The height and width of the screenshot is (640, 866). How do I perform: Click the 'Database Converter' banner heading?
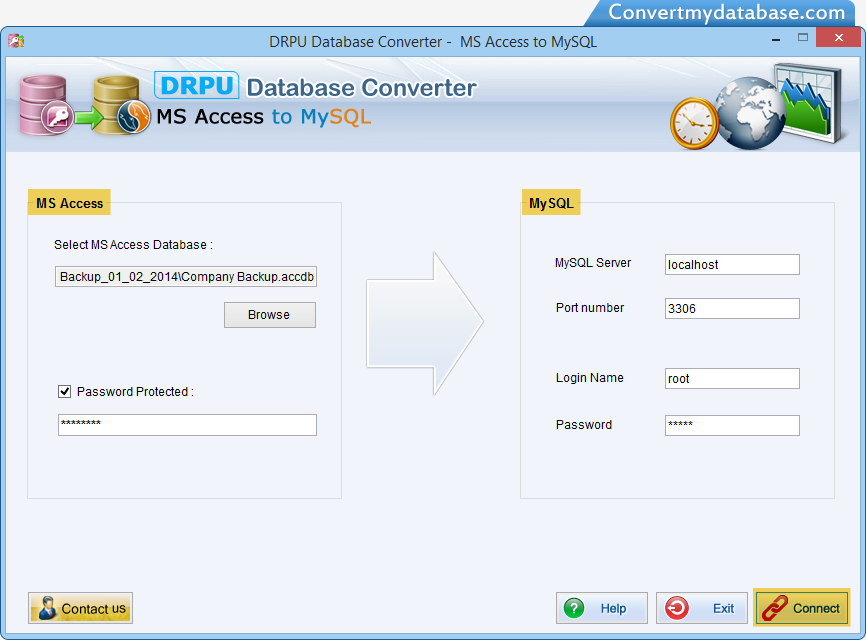(x=361, y=87)
